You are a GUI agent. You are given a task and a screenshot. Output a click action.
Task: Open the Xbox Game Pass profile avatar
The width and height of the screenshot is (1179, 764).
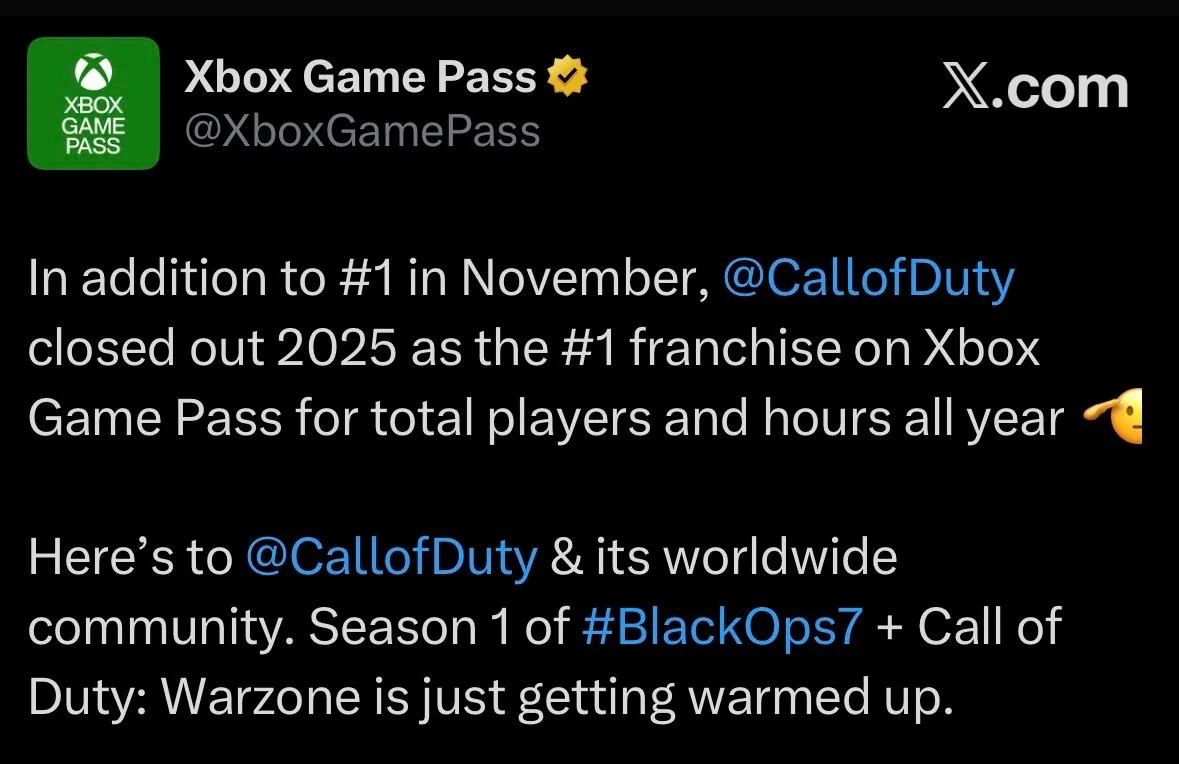click(93, 103)
